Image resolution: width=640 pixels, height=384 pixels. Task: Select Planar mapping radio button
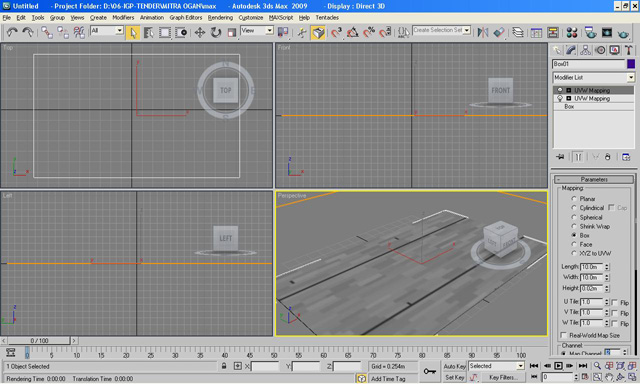click(x=574, y=199)
